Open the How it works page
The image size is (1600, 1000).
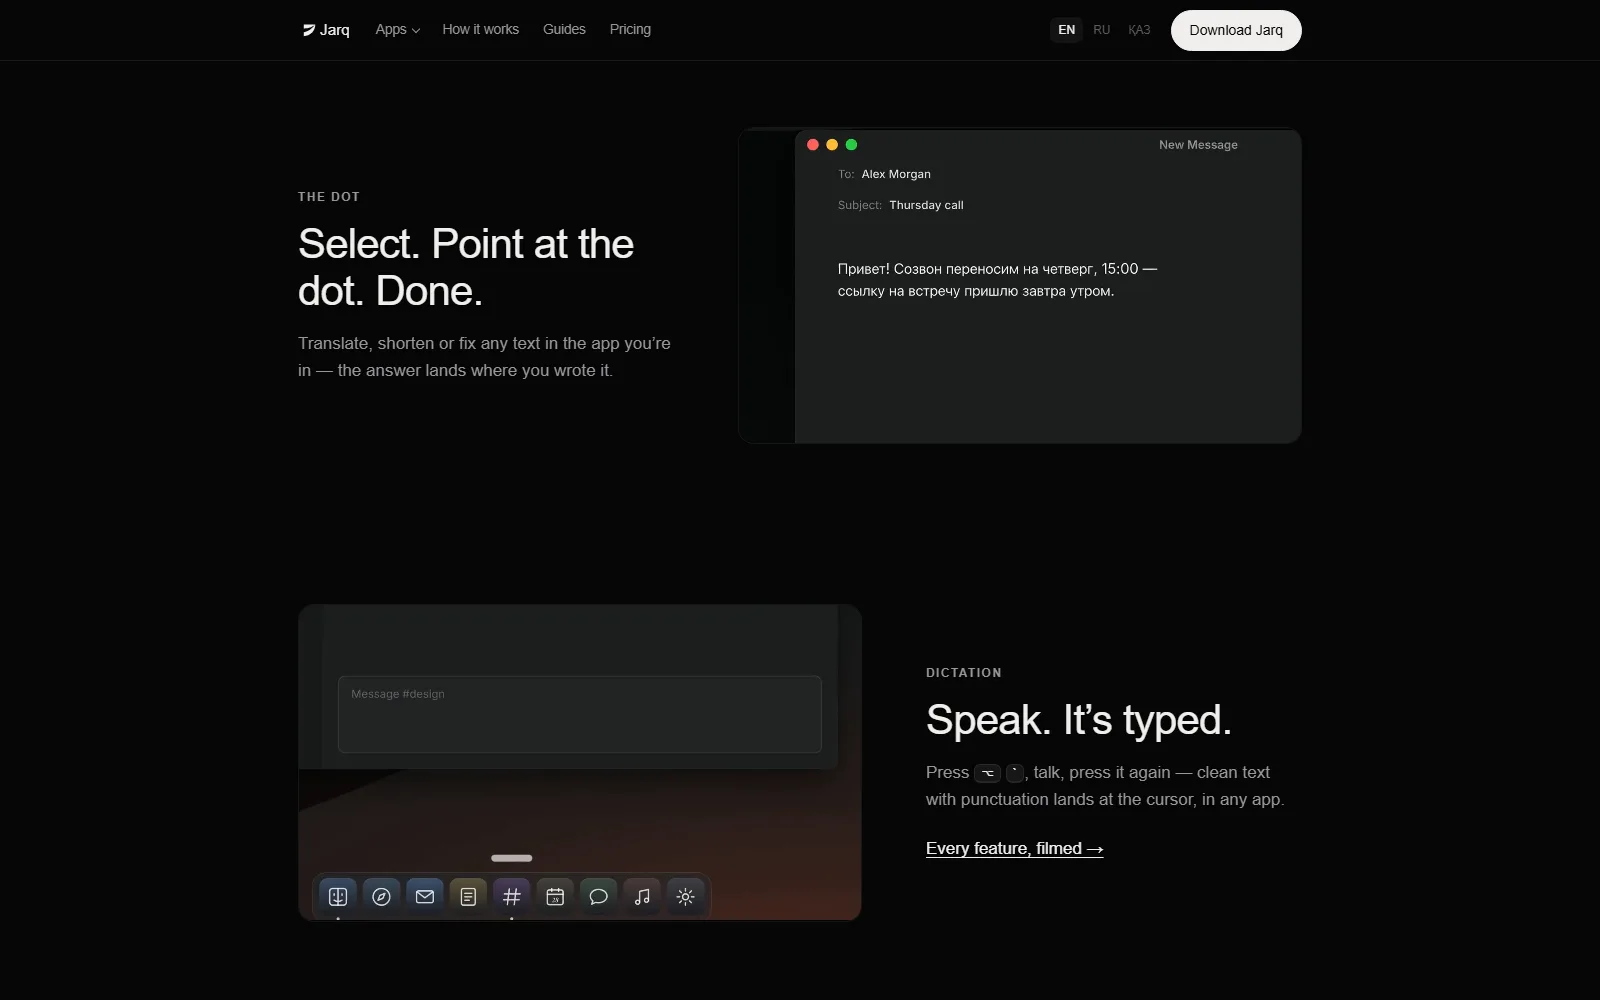pyautogui.click(x=480, y=30)
